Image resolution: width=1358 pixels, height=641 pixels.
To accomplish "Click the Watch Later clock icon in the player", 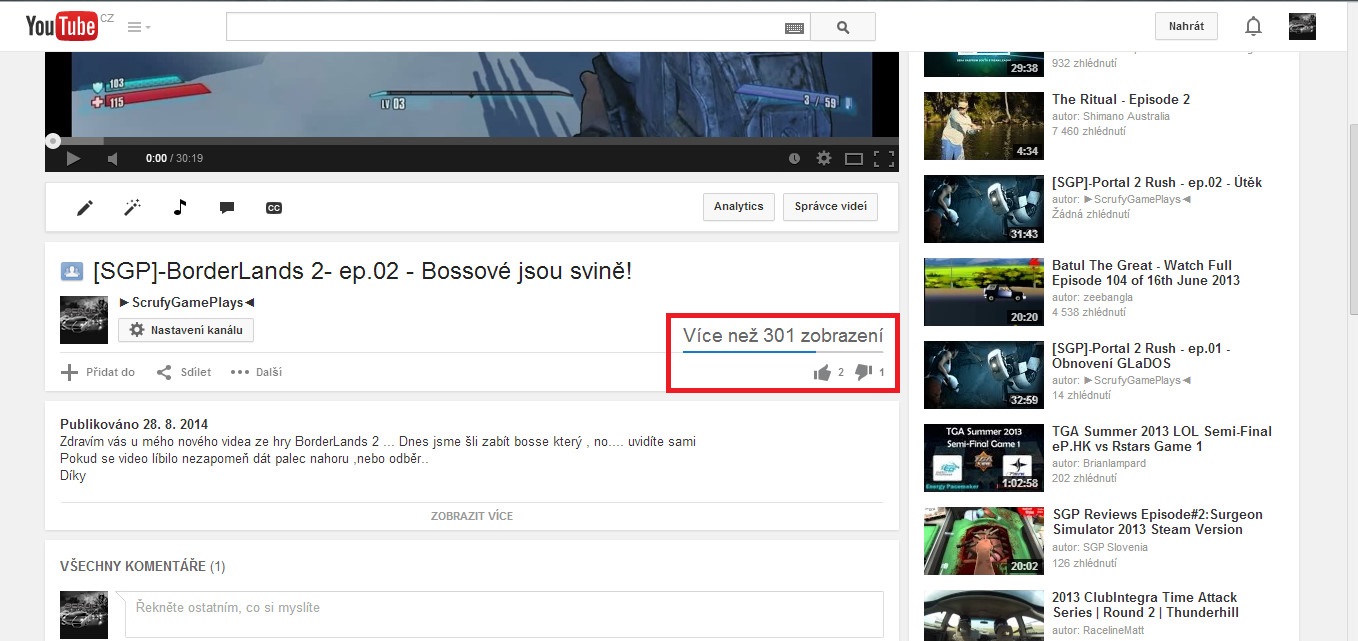I will [794, 158].
